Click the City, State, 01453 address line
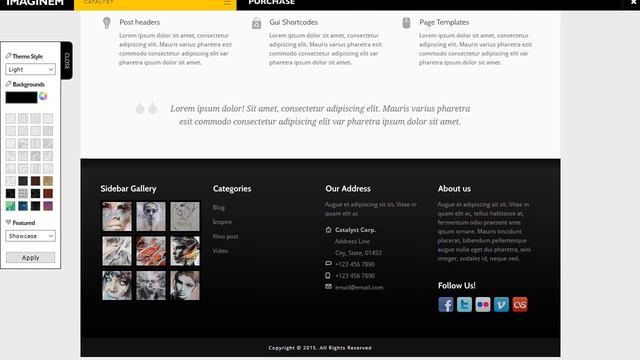 pyautogui.click(x=358, y=253)
